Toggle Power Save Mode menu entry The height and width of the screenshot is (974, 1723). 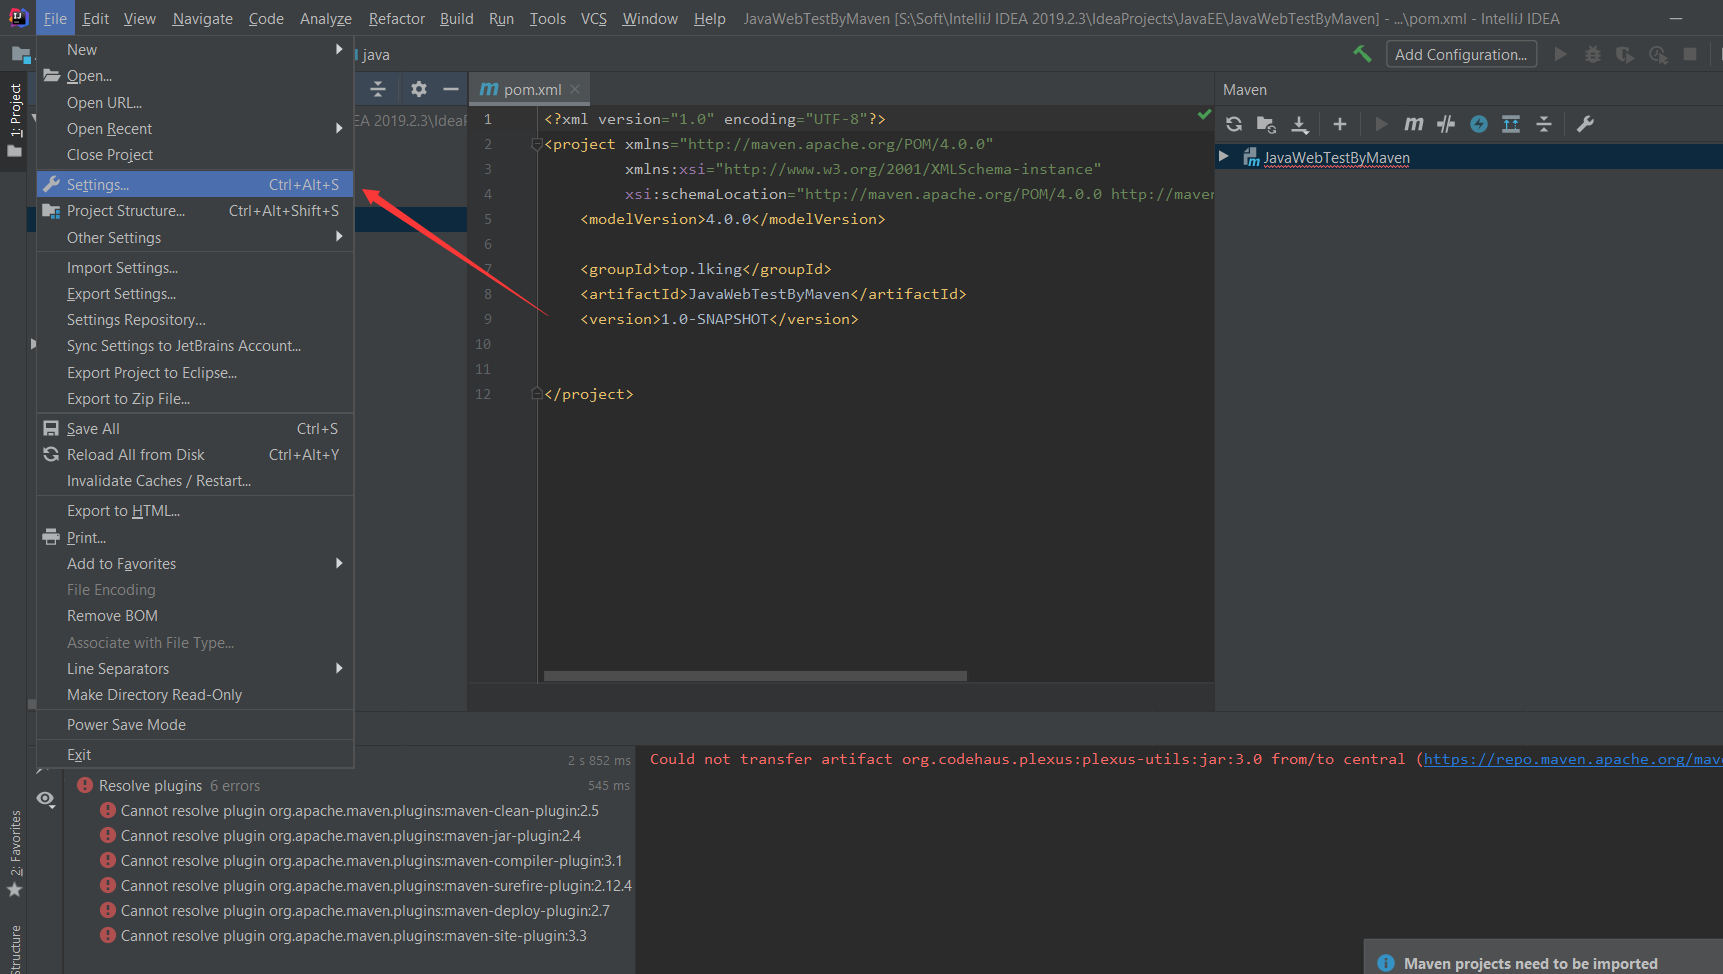195,725
